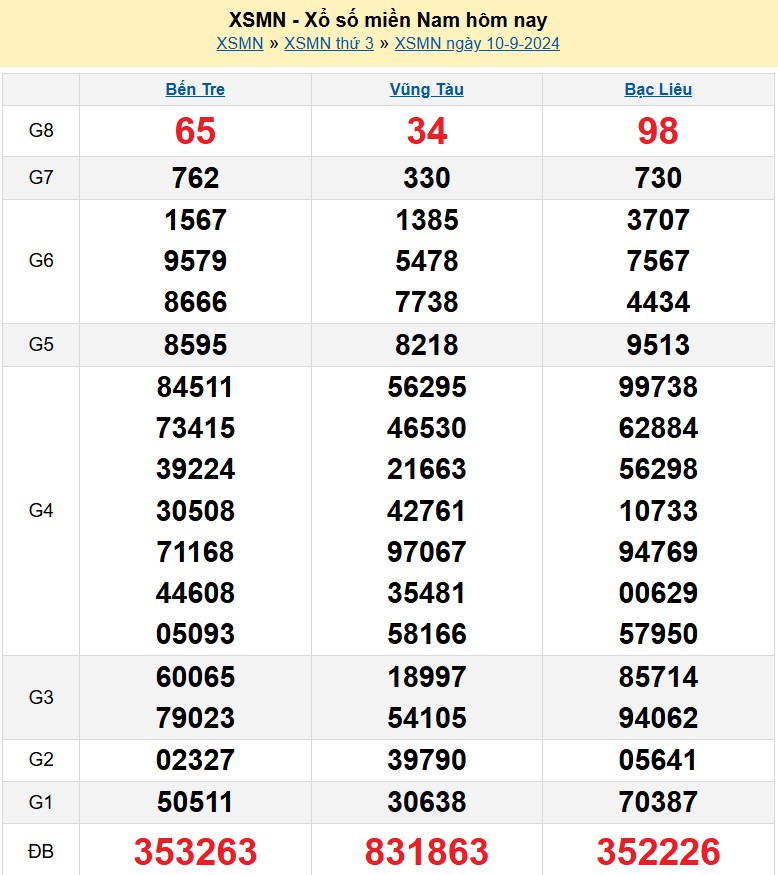
Task: Select the G5 number 8218
Action: pyautogui.click(x=427, y=345)
